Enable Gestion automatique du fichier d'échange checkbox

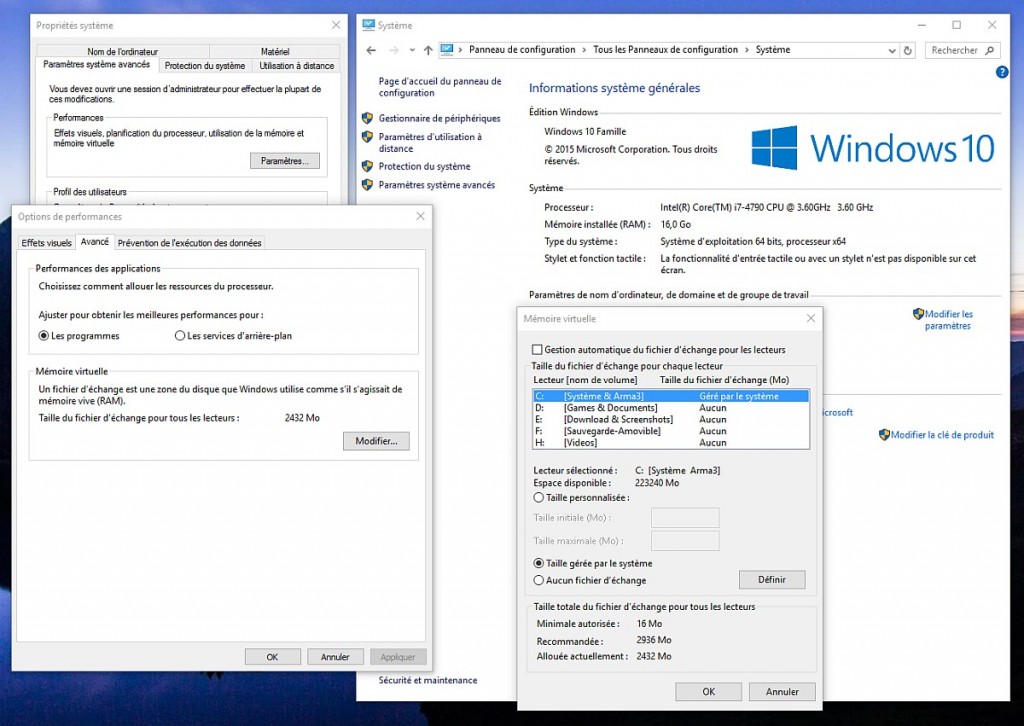pyautogui.click(x=537, y=350)
